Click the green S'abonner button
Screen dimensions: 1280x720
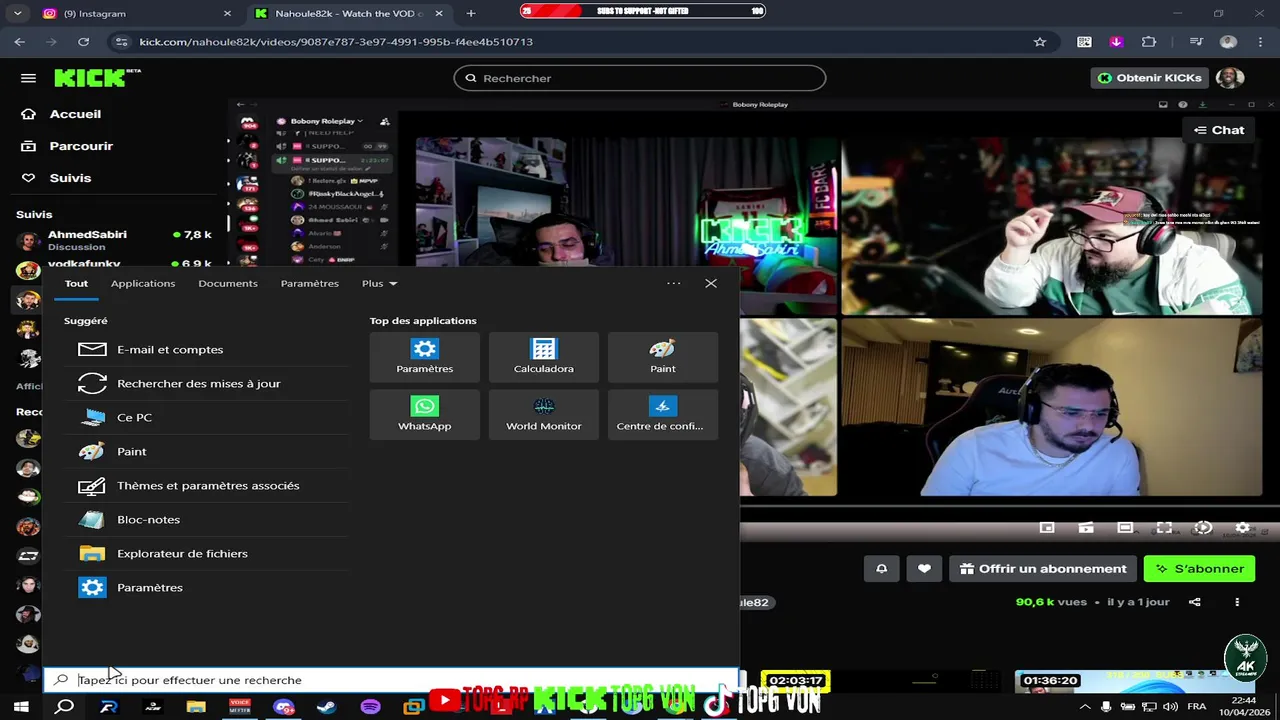pyautogui.click(x=1199, y=568)
